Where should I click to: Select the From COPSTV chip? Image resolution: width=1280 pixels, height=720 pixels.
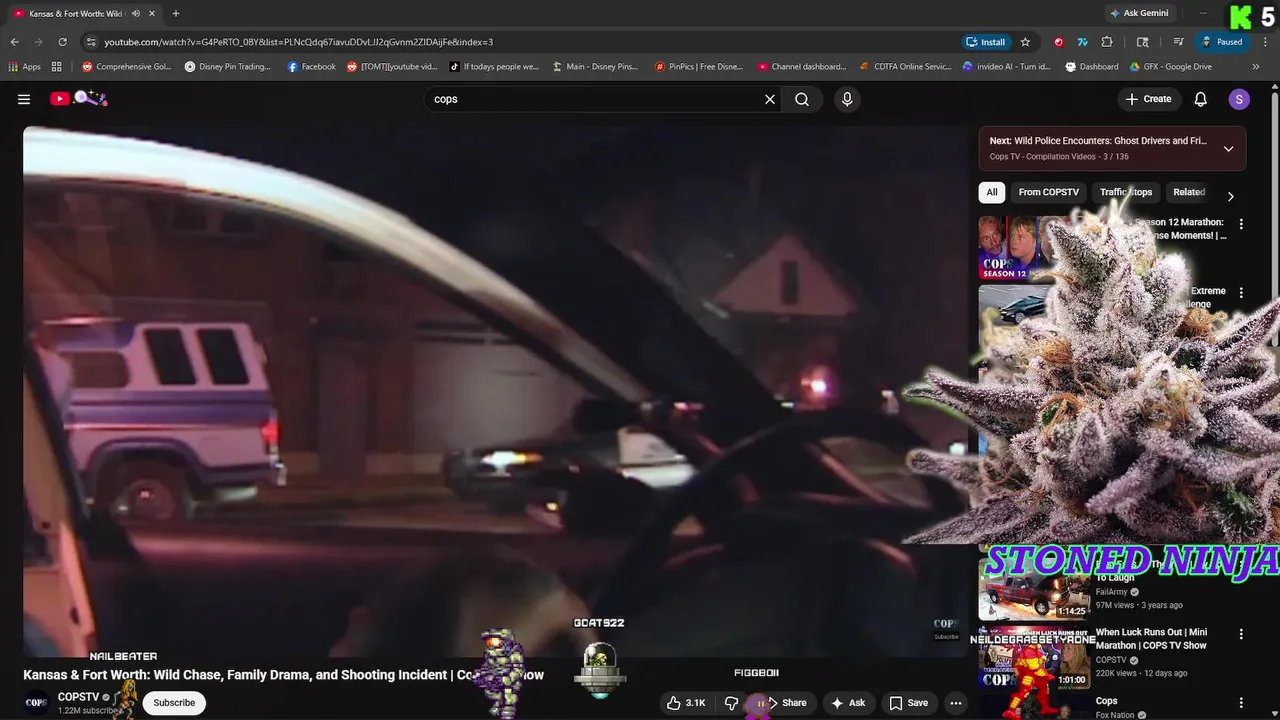coord(1048,192)
